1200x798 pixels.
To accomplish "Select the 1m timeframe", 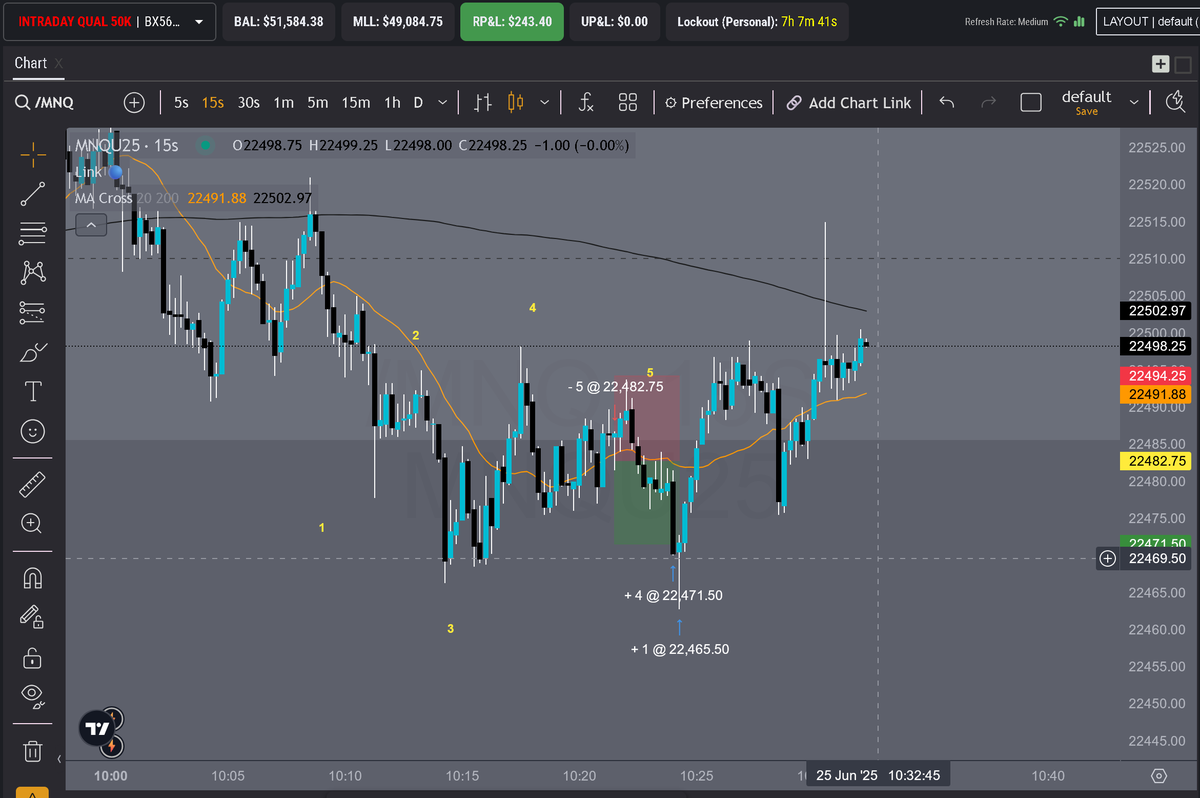I will click(284, 102).
